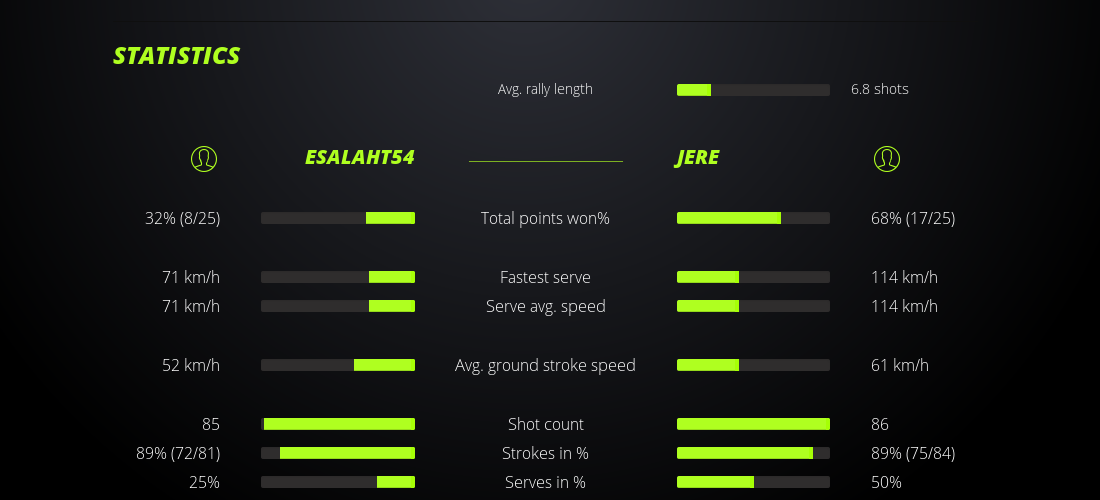Click the Shot count label

[x=545, y=424]
